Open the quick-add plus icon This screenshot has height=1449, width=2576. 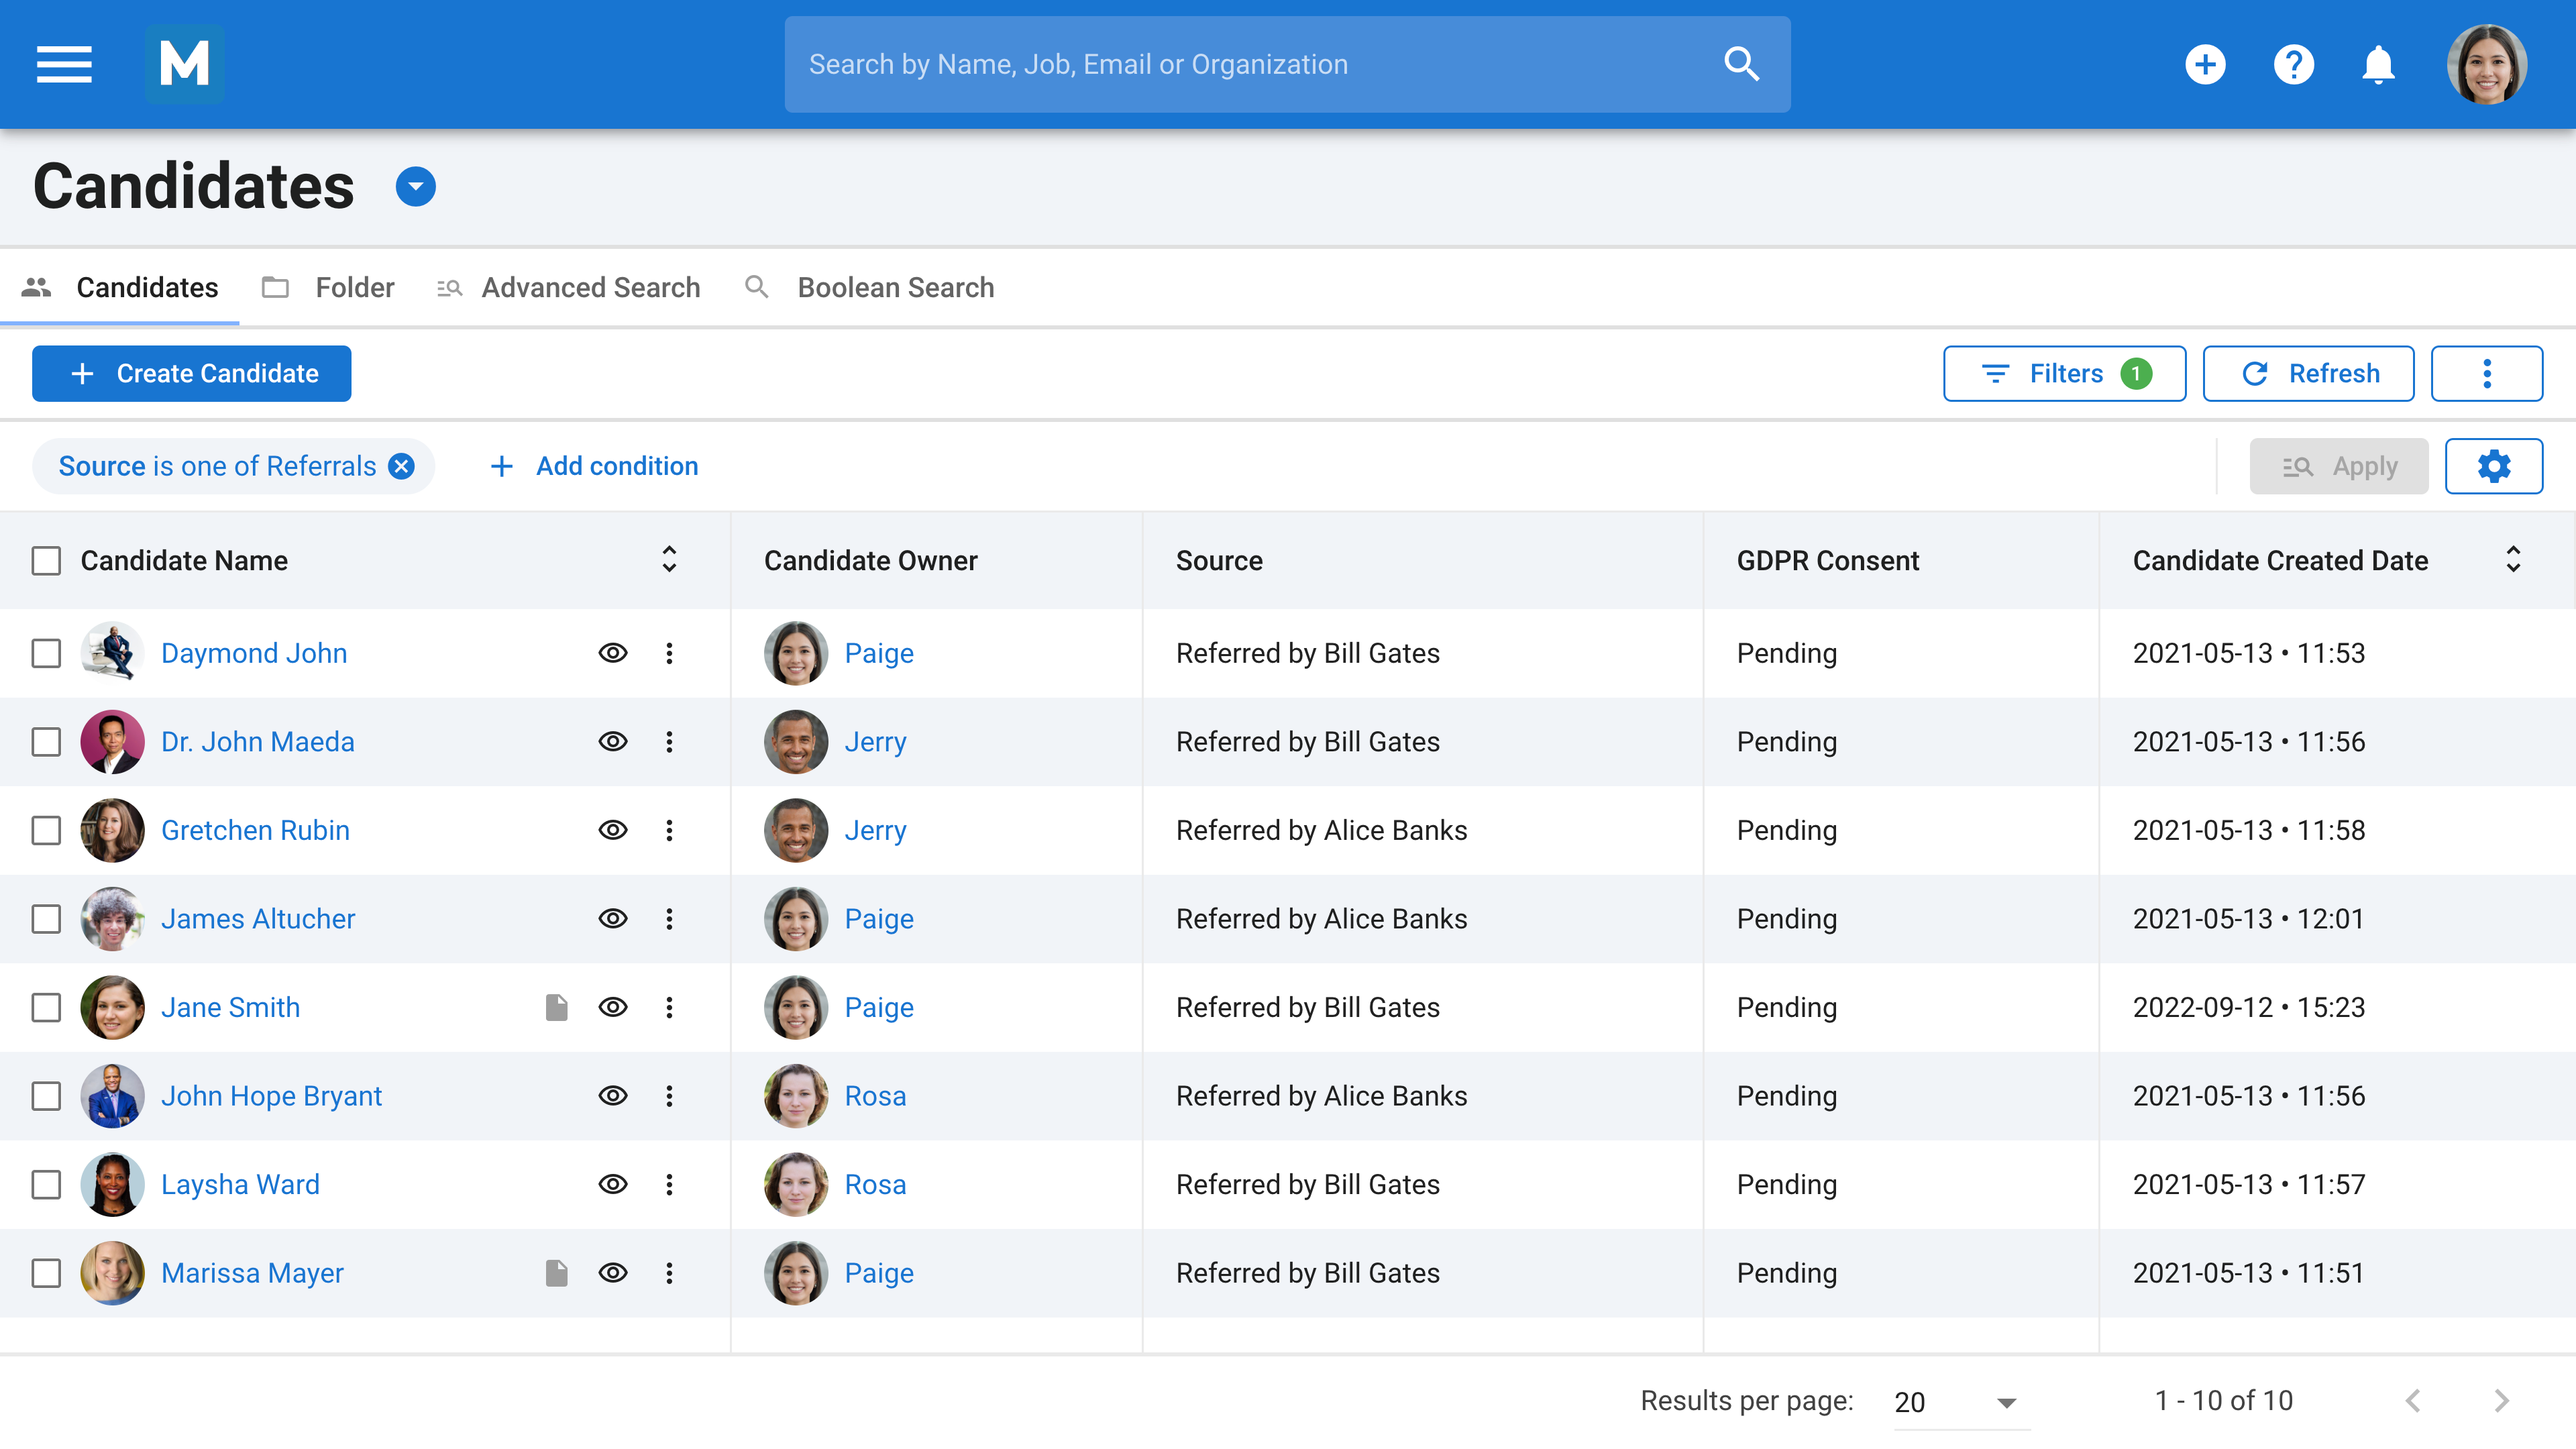[2206, 64]
